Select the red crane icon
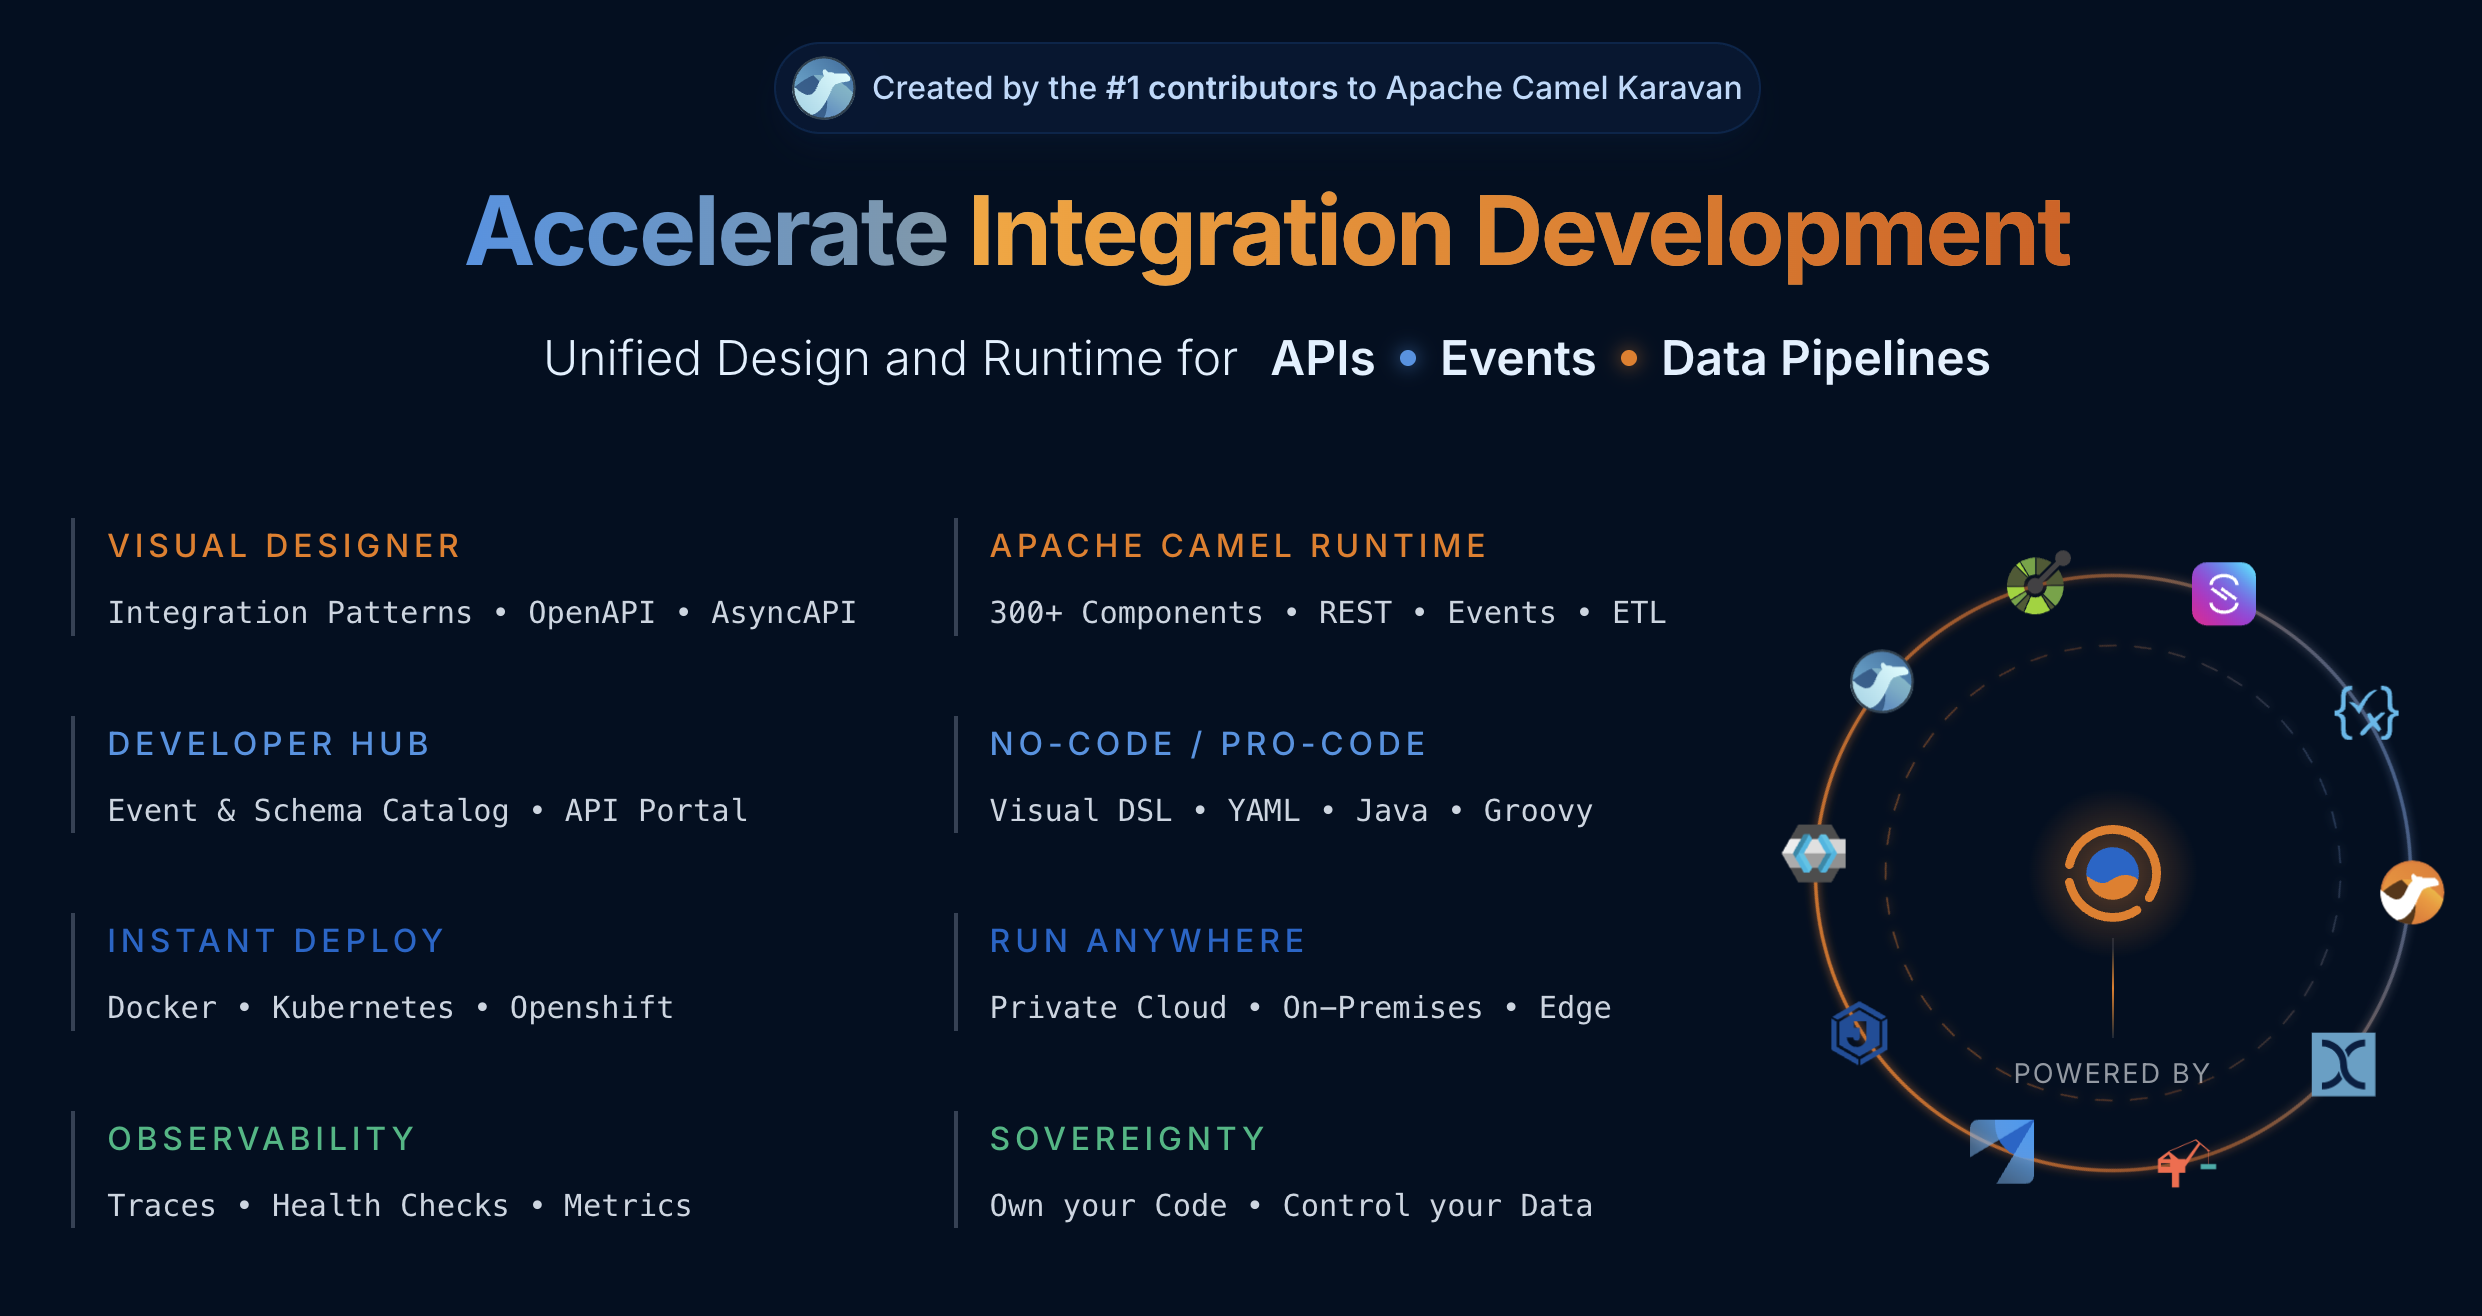This screenshot has width=2482, height=1316. (x=2185, y=1163)
